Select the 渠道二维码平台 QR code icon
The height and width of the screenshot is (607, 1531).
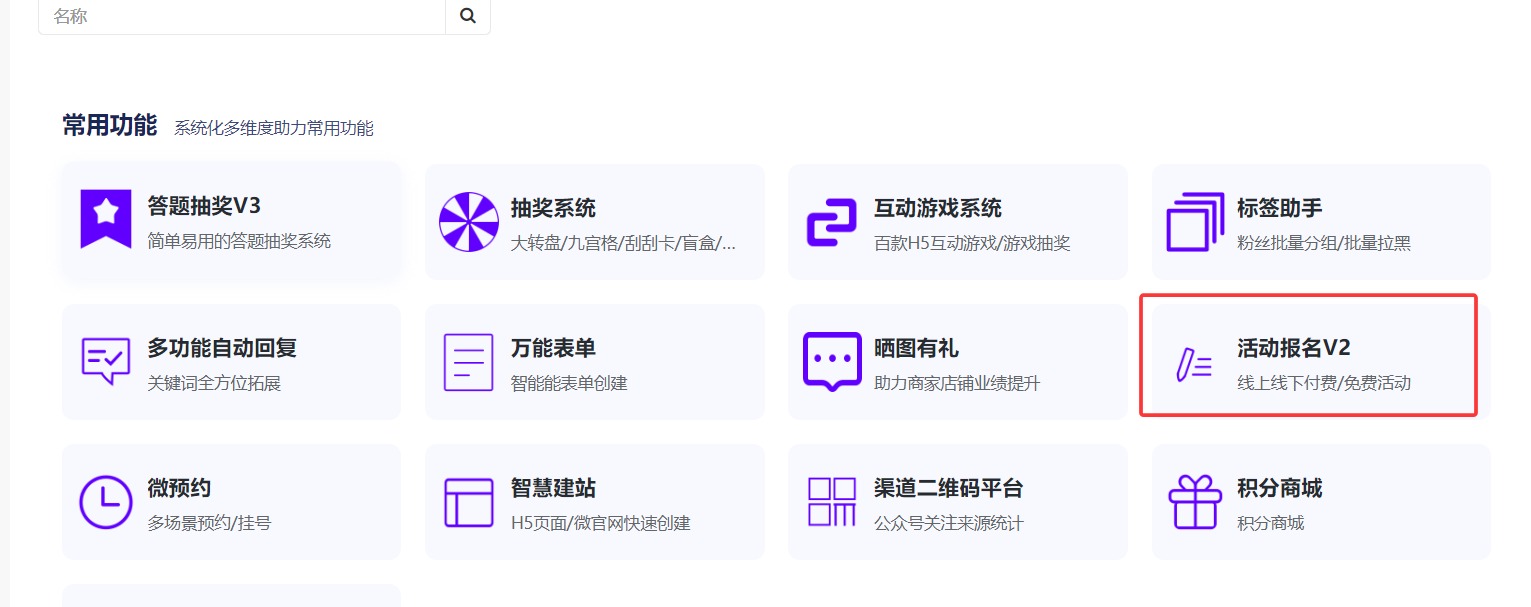[832, 502]
